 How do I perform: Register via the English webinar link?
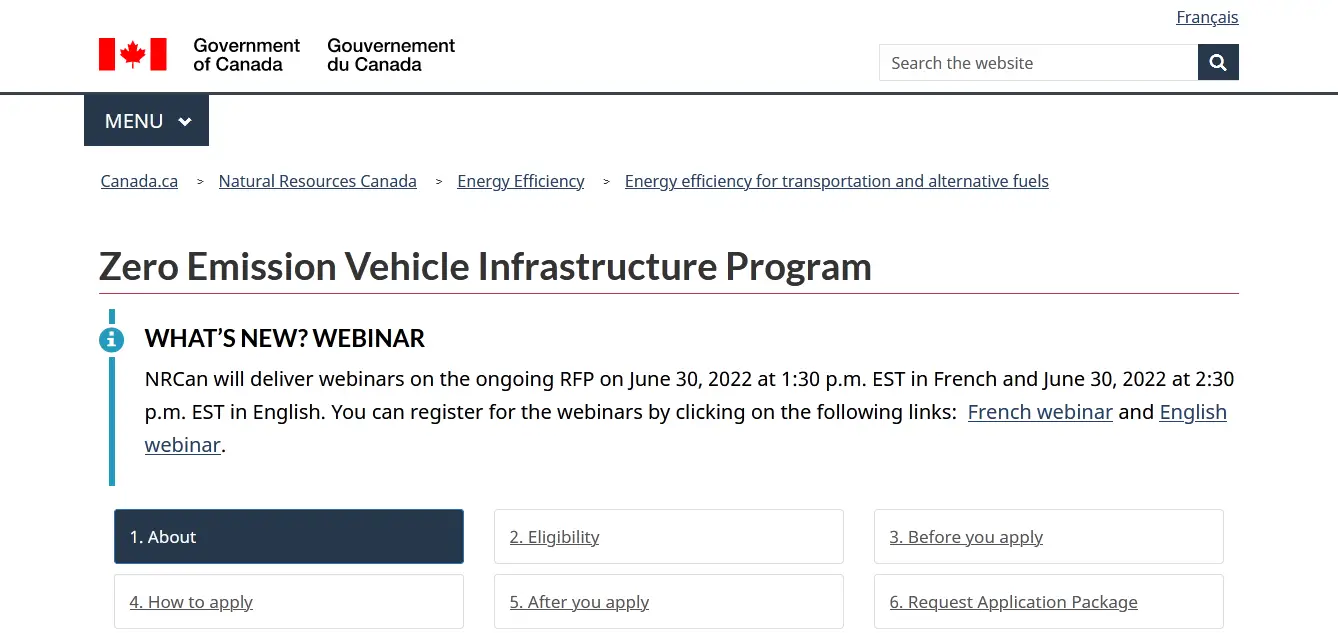[1192, 412]
